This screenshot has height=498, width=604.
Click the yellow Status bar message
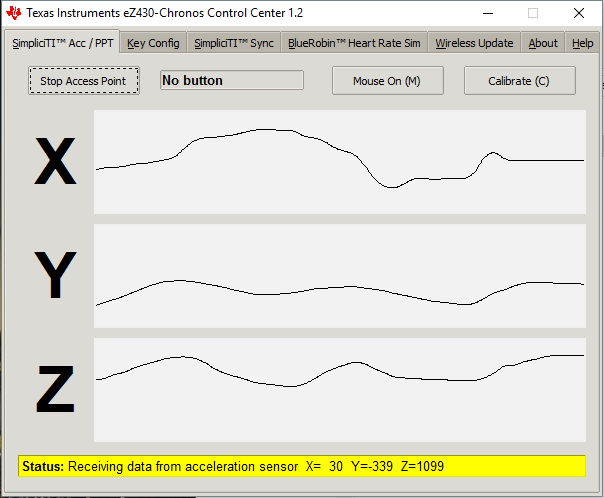pos(302,466)
